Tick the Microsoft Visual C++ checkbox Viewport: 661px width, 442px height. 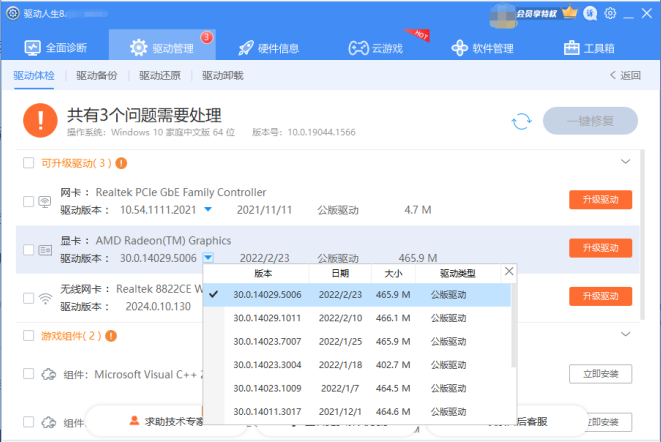click(29, 374)
